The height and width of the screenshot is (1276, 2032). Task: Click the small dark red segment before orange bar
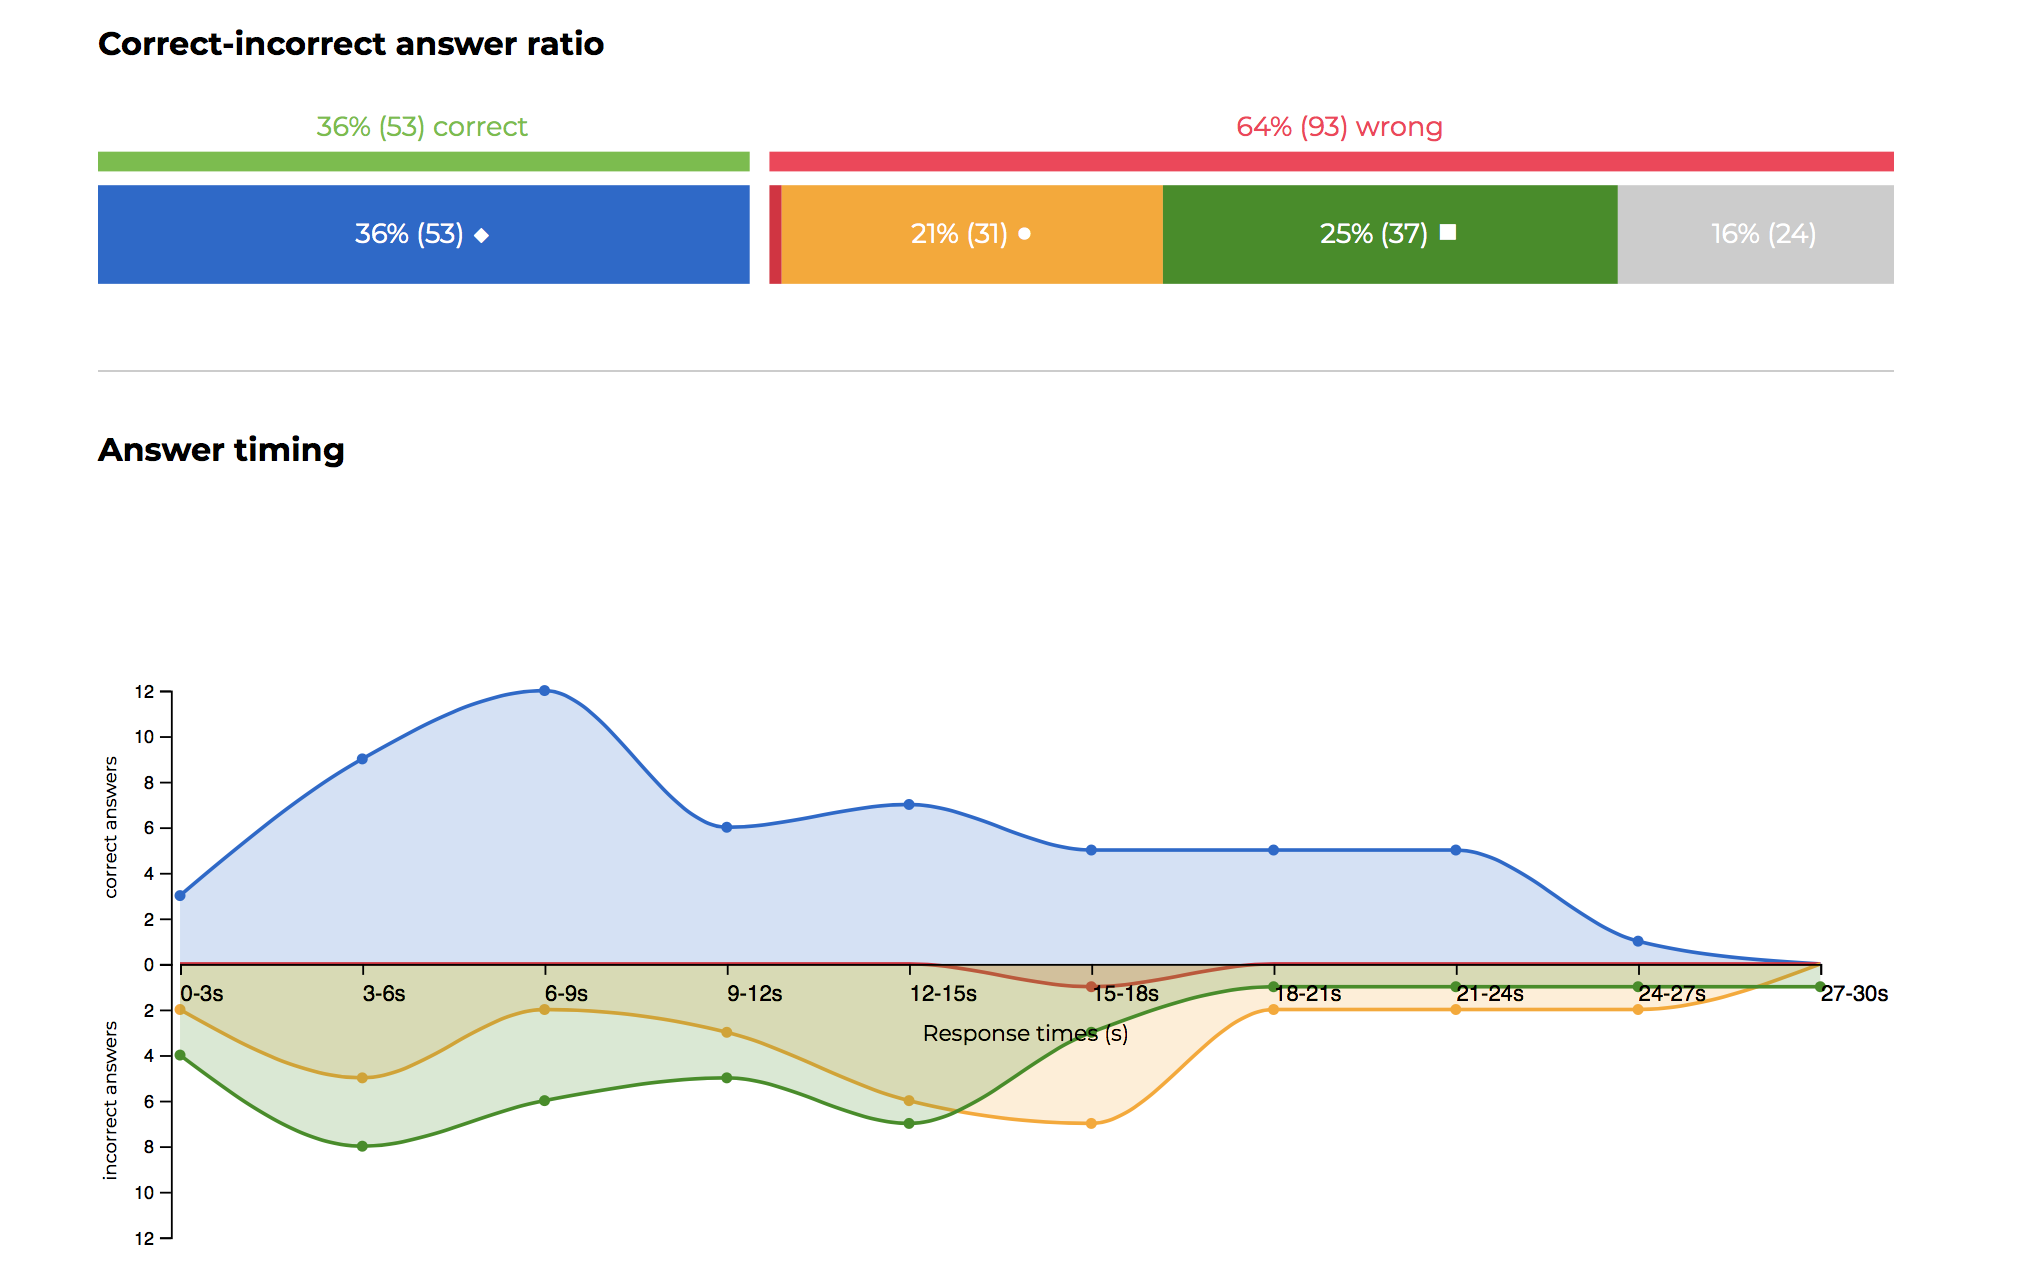[775, 234]
